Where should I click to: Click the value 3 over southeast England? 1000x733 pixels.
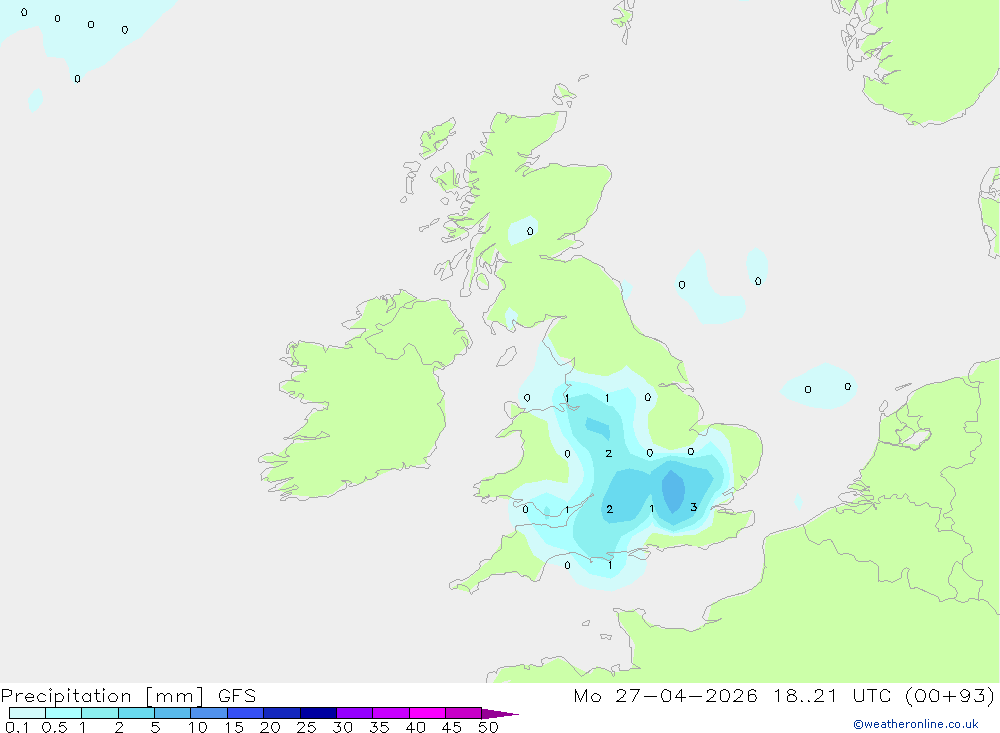pyautogui.click(x=693, y=507)
